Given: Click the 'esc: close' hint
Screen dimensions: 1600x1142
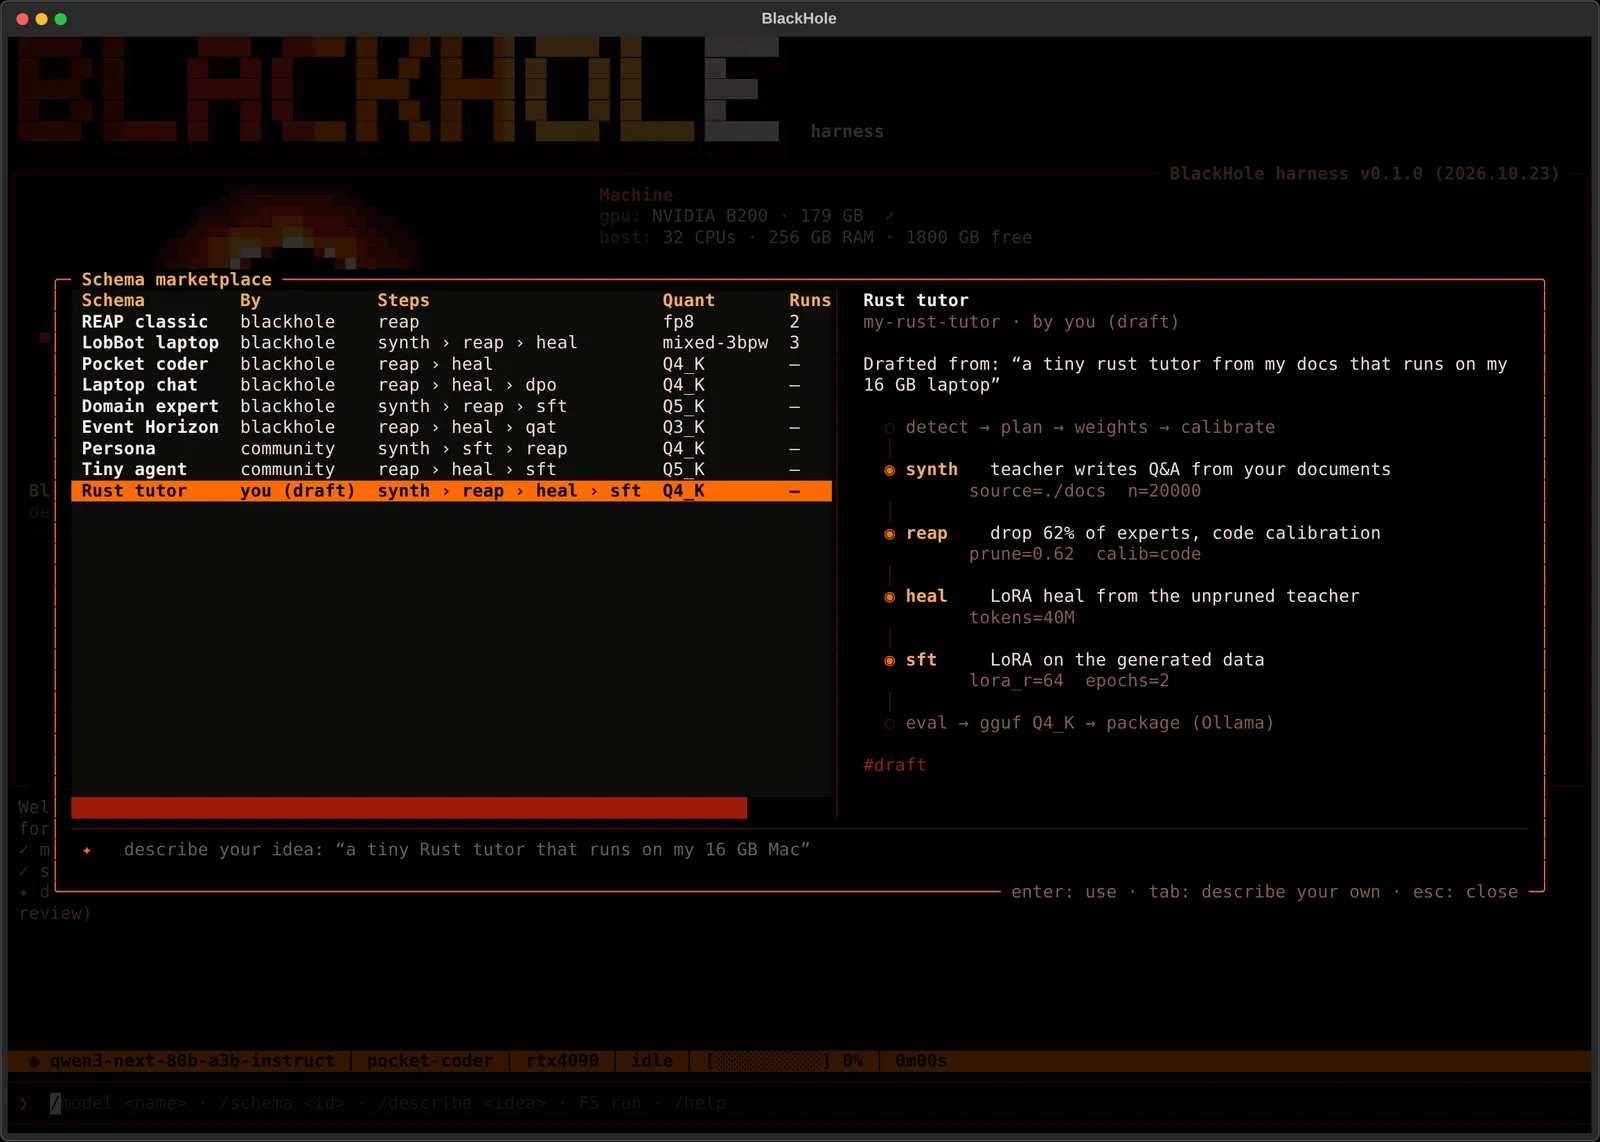Looking at the screenshot, I should click(x=1465, y=892).
